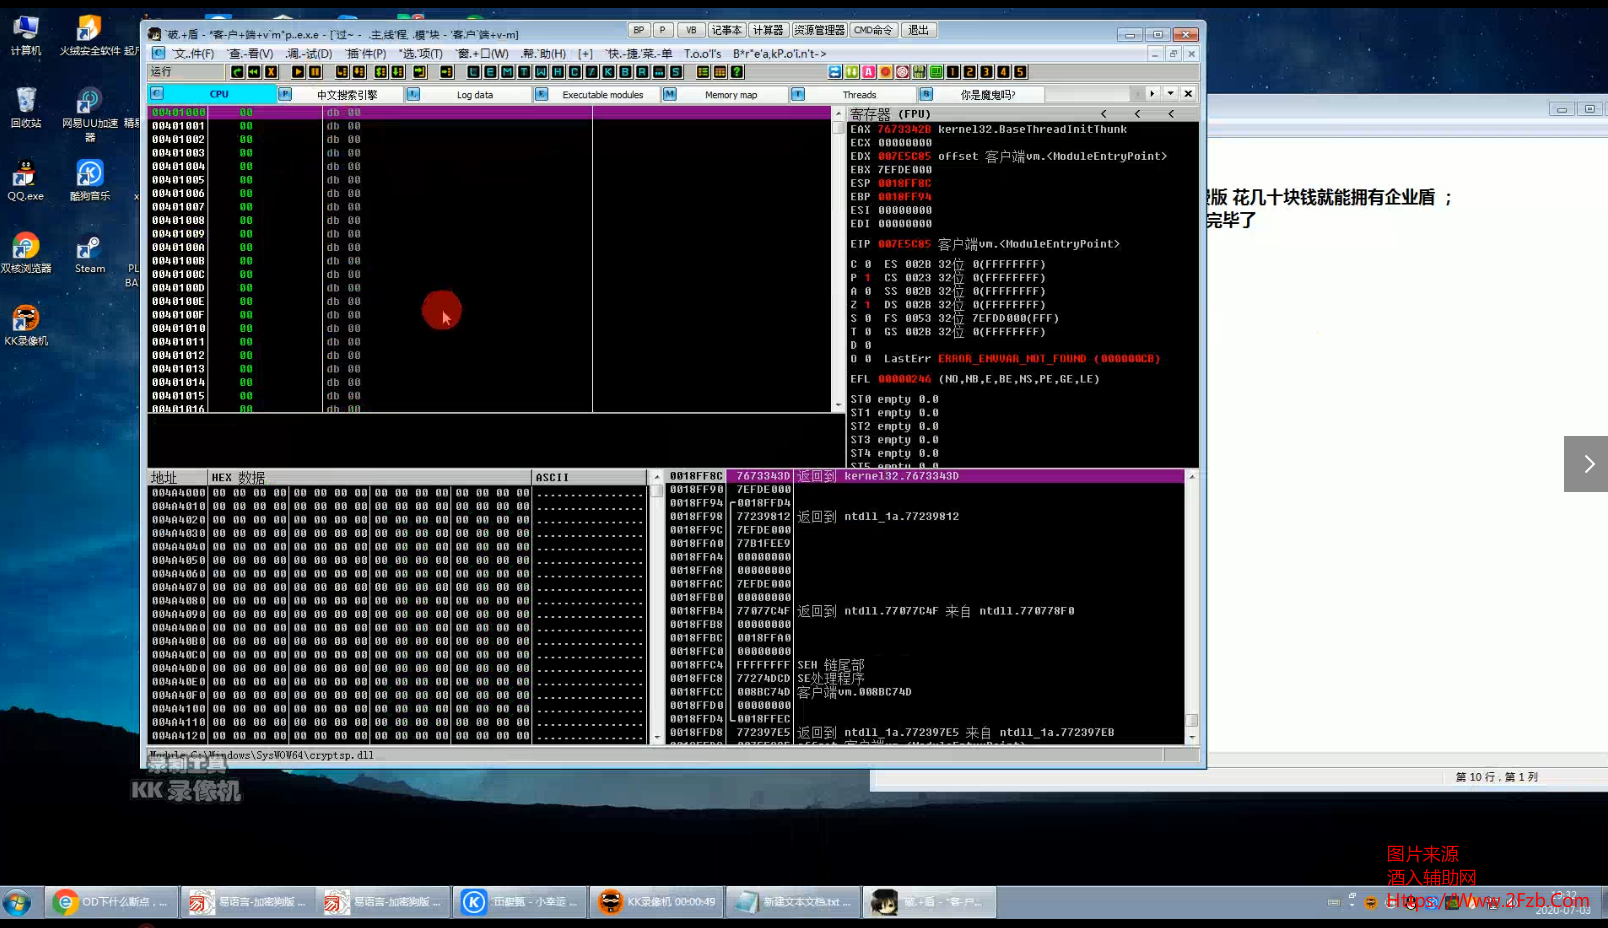1608x928 pixels.
Task: Click the CMD命令 button
Action: tap(873, 30)
